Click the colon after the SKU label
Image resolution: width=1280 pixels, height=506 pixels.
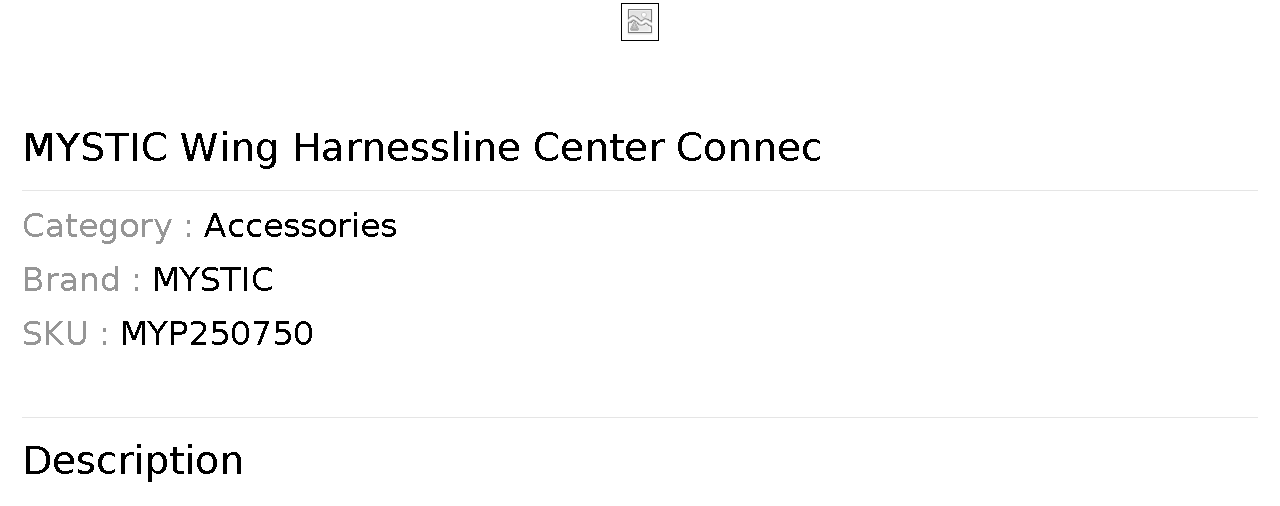104,336
